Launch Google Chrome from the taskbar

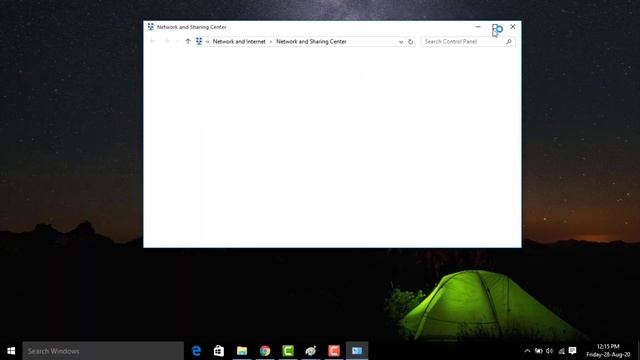265,351
